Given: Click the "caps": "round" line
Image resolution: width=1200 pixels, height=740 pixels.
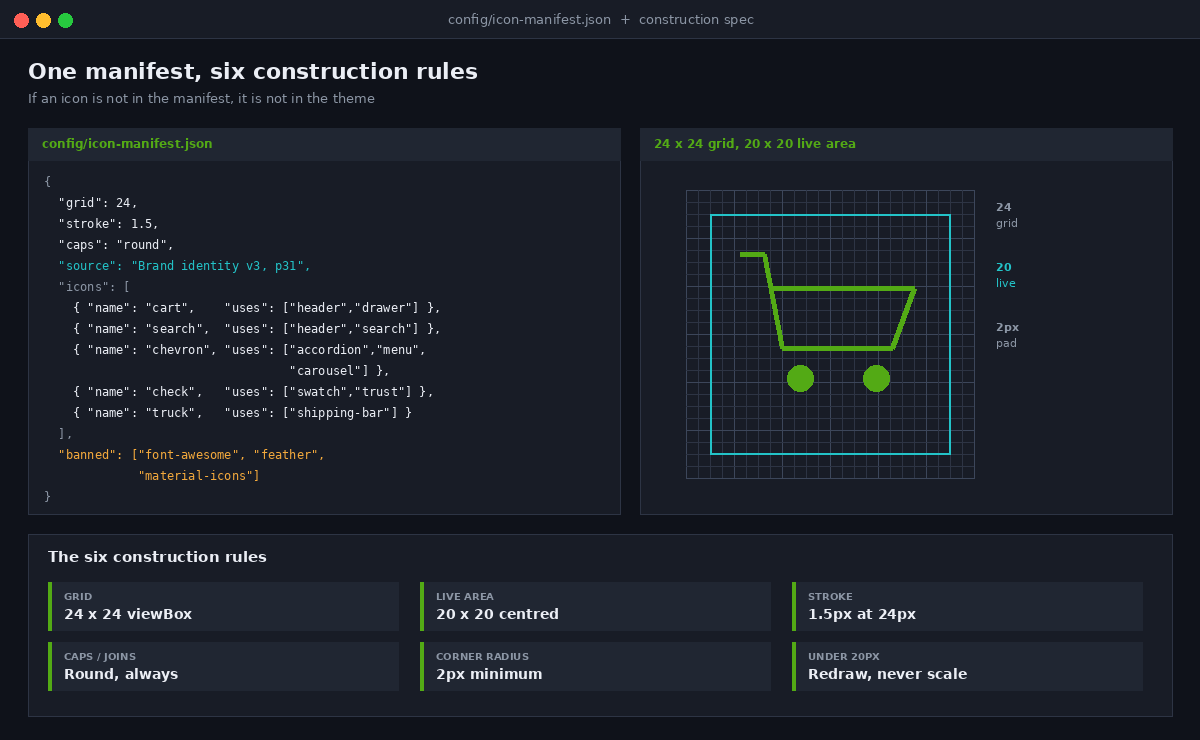Looking at the screenshot, I should (116, 245).
